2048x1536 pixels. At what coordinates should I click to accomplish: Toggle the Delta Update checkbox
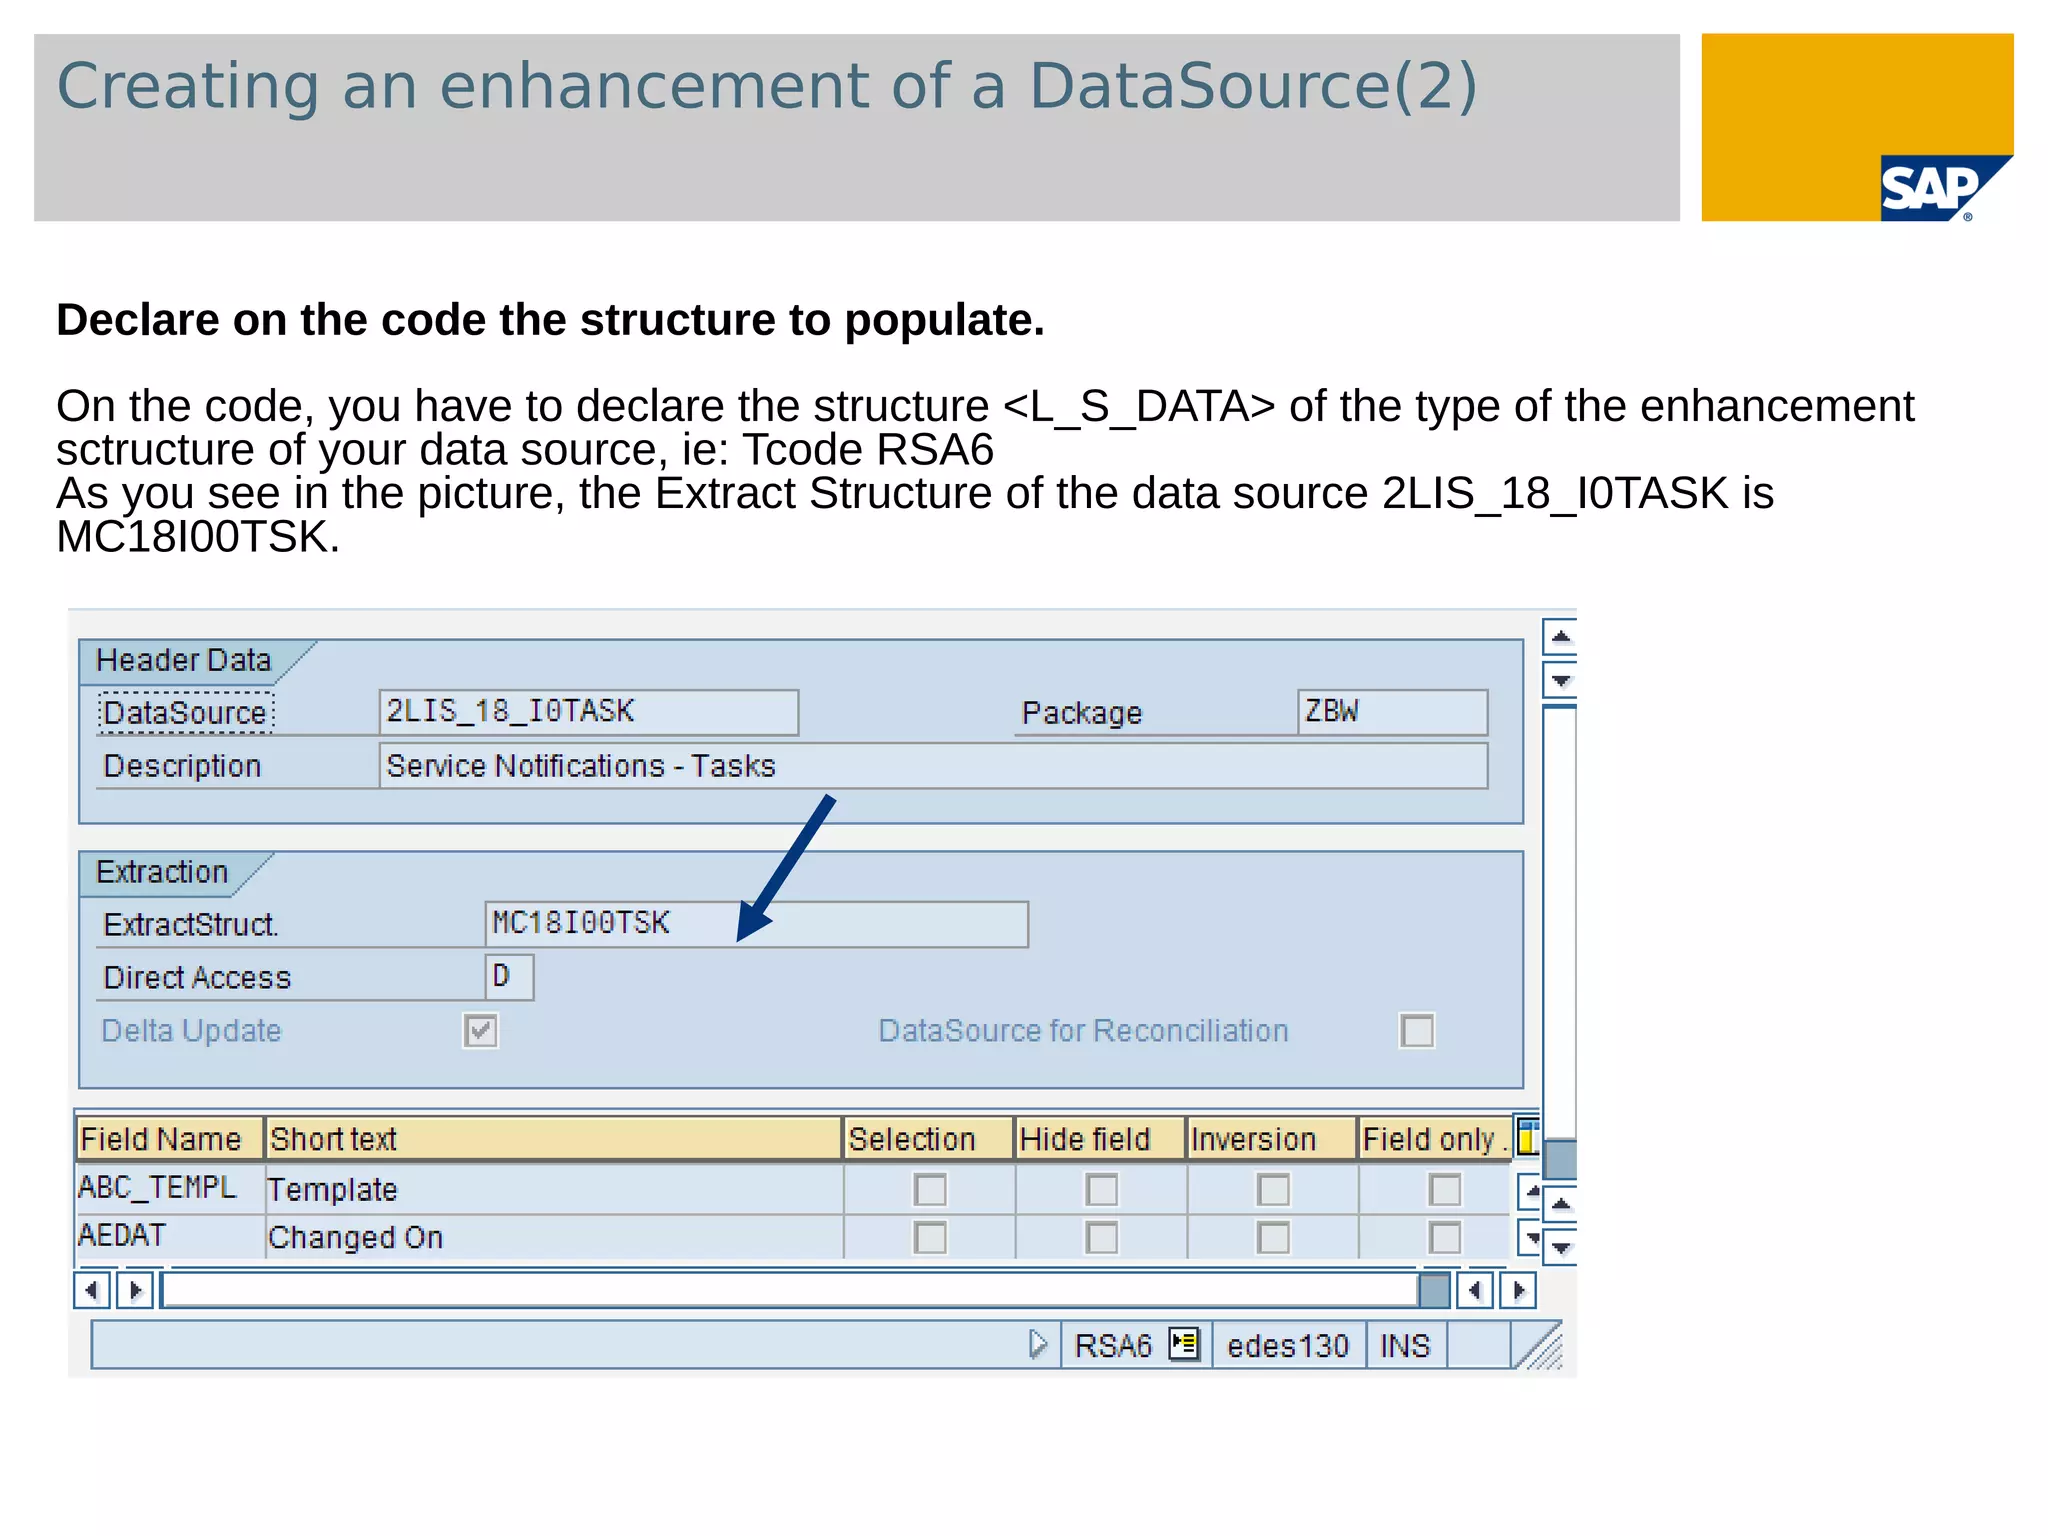[481, 1030]
